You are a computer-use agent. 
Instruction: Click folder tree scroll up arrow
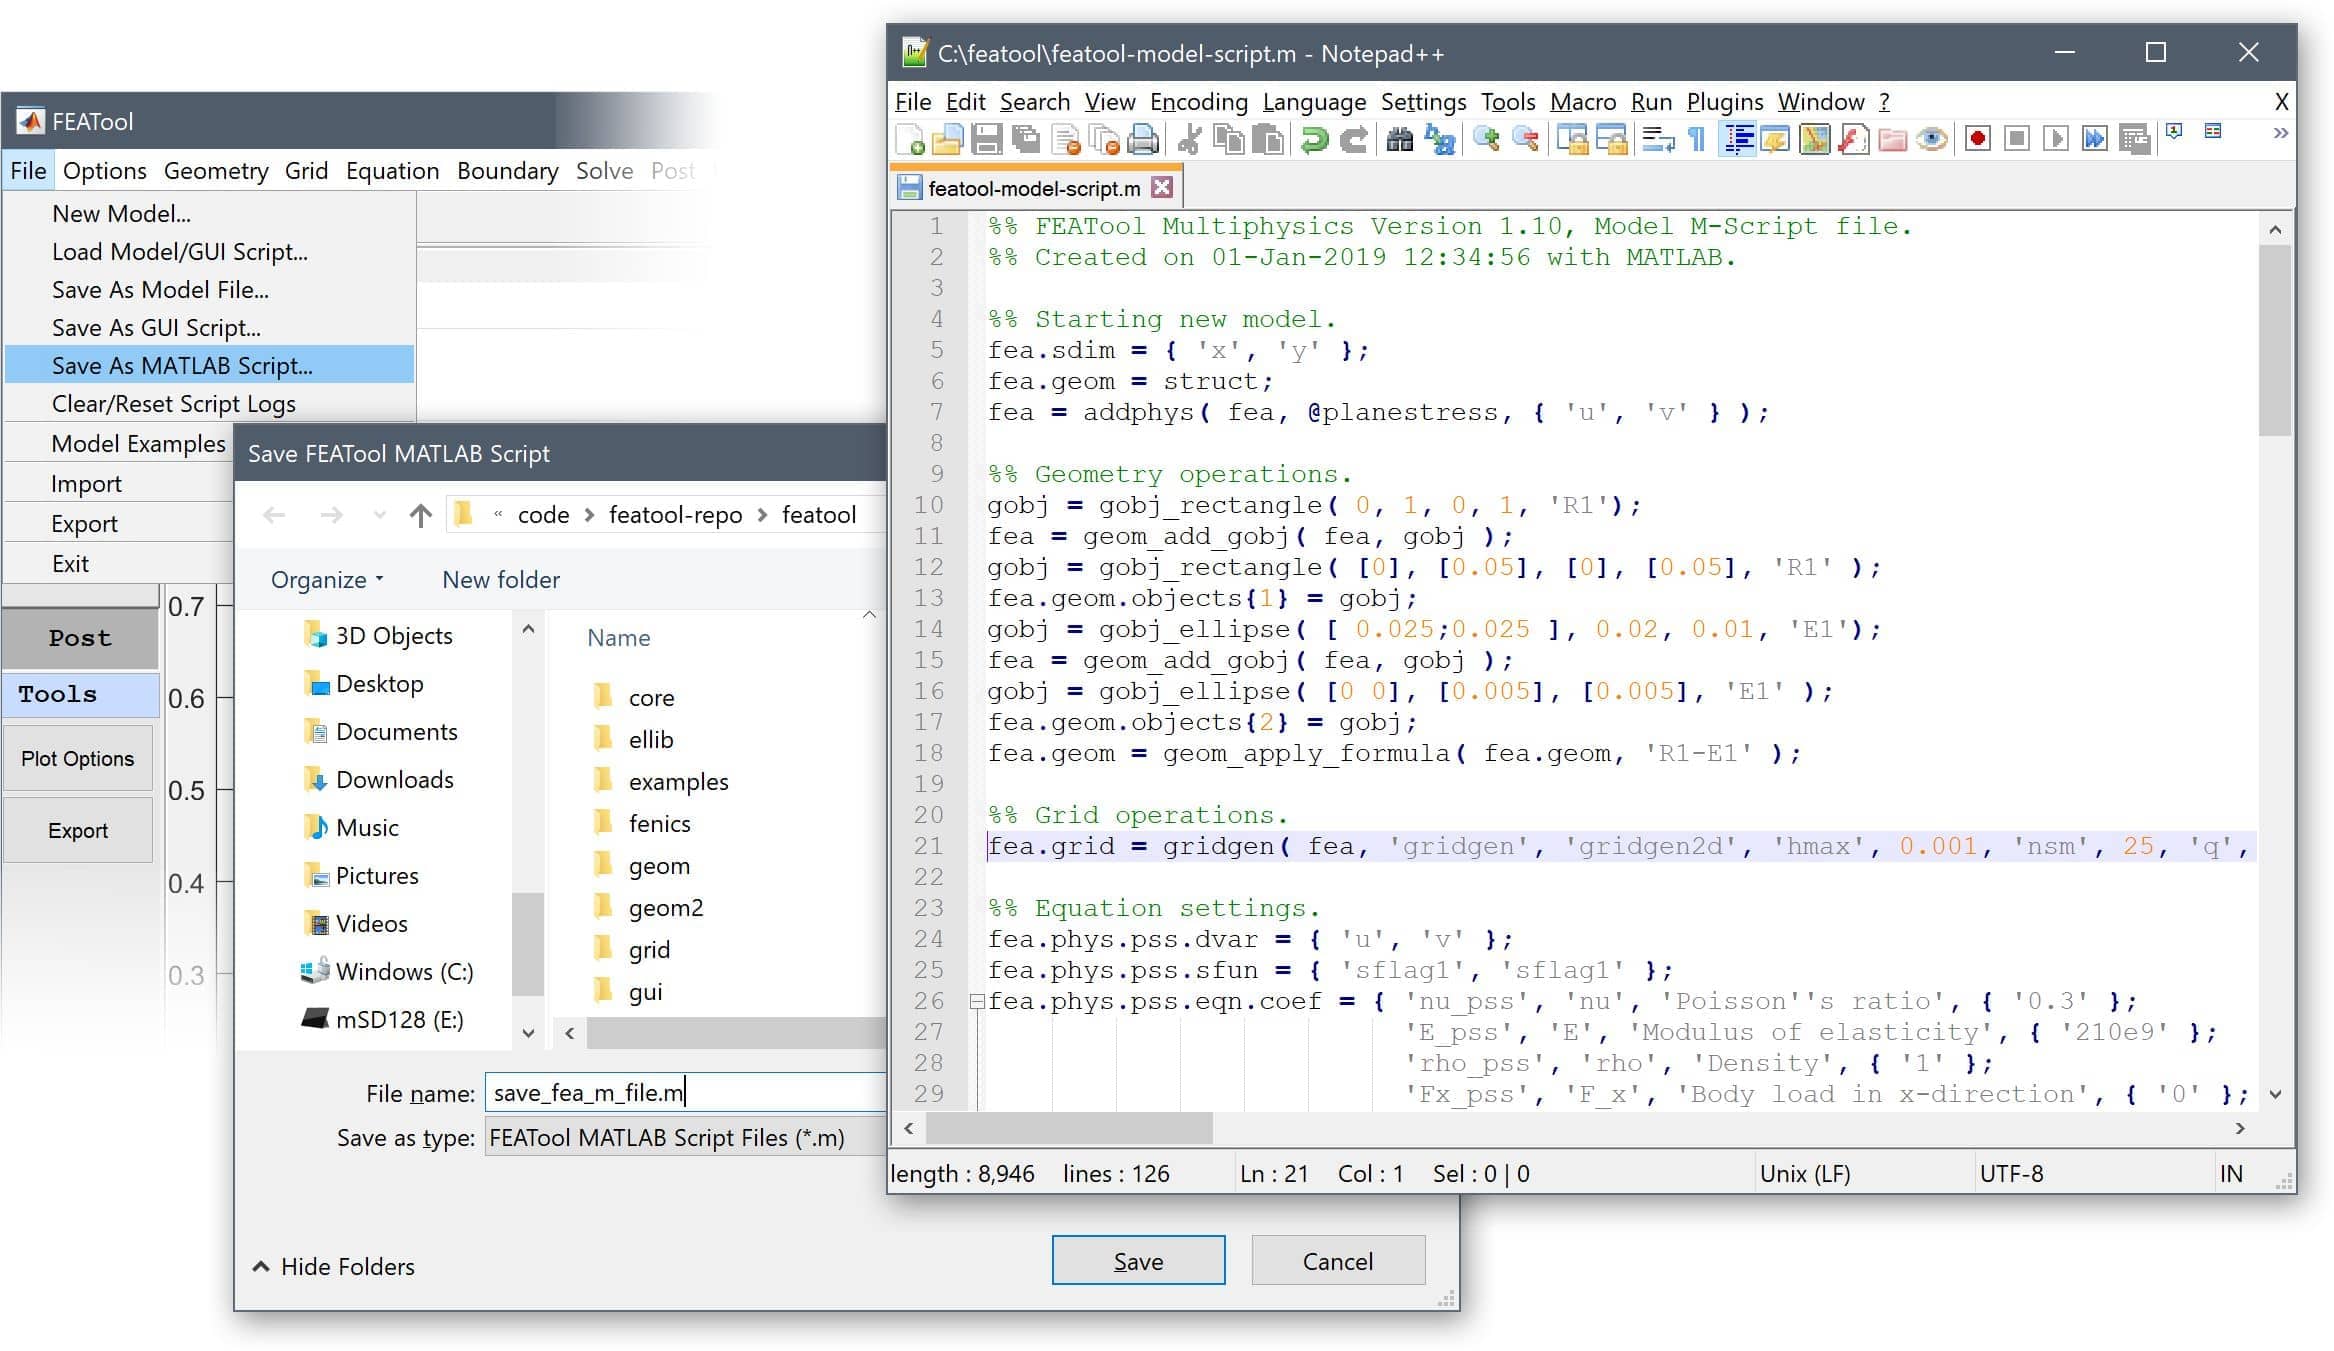tap(529, 629)
